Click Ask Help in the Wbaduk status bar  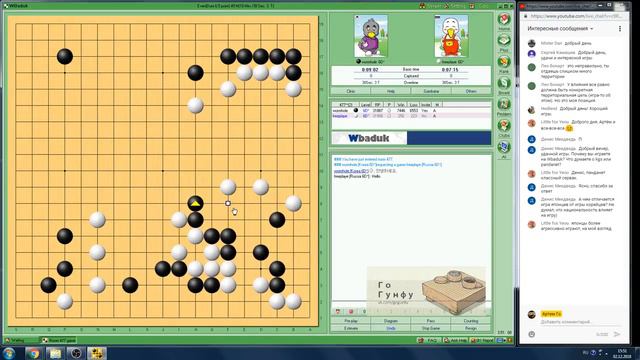click(x=455, y=340)
